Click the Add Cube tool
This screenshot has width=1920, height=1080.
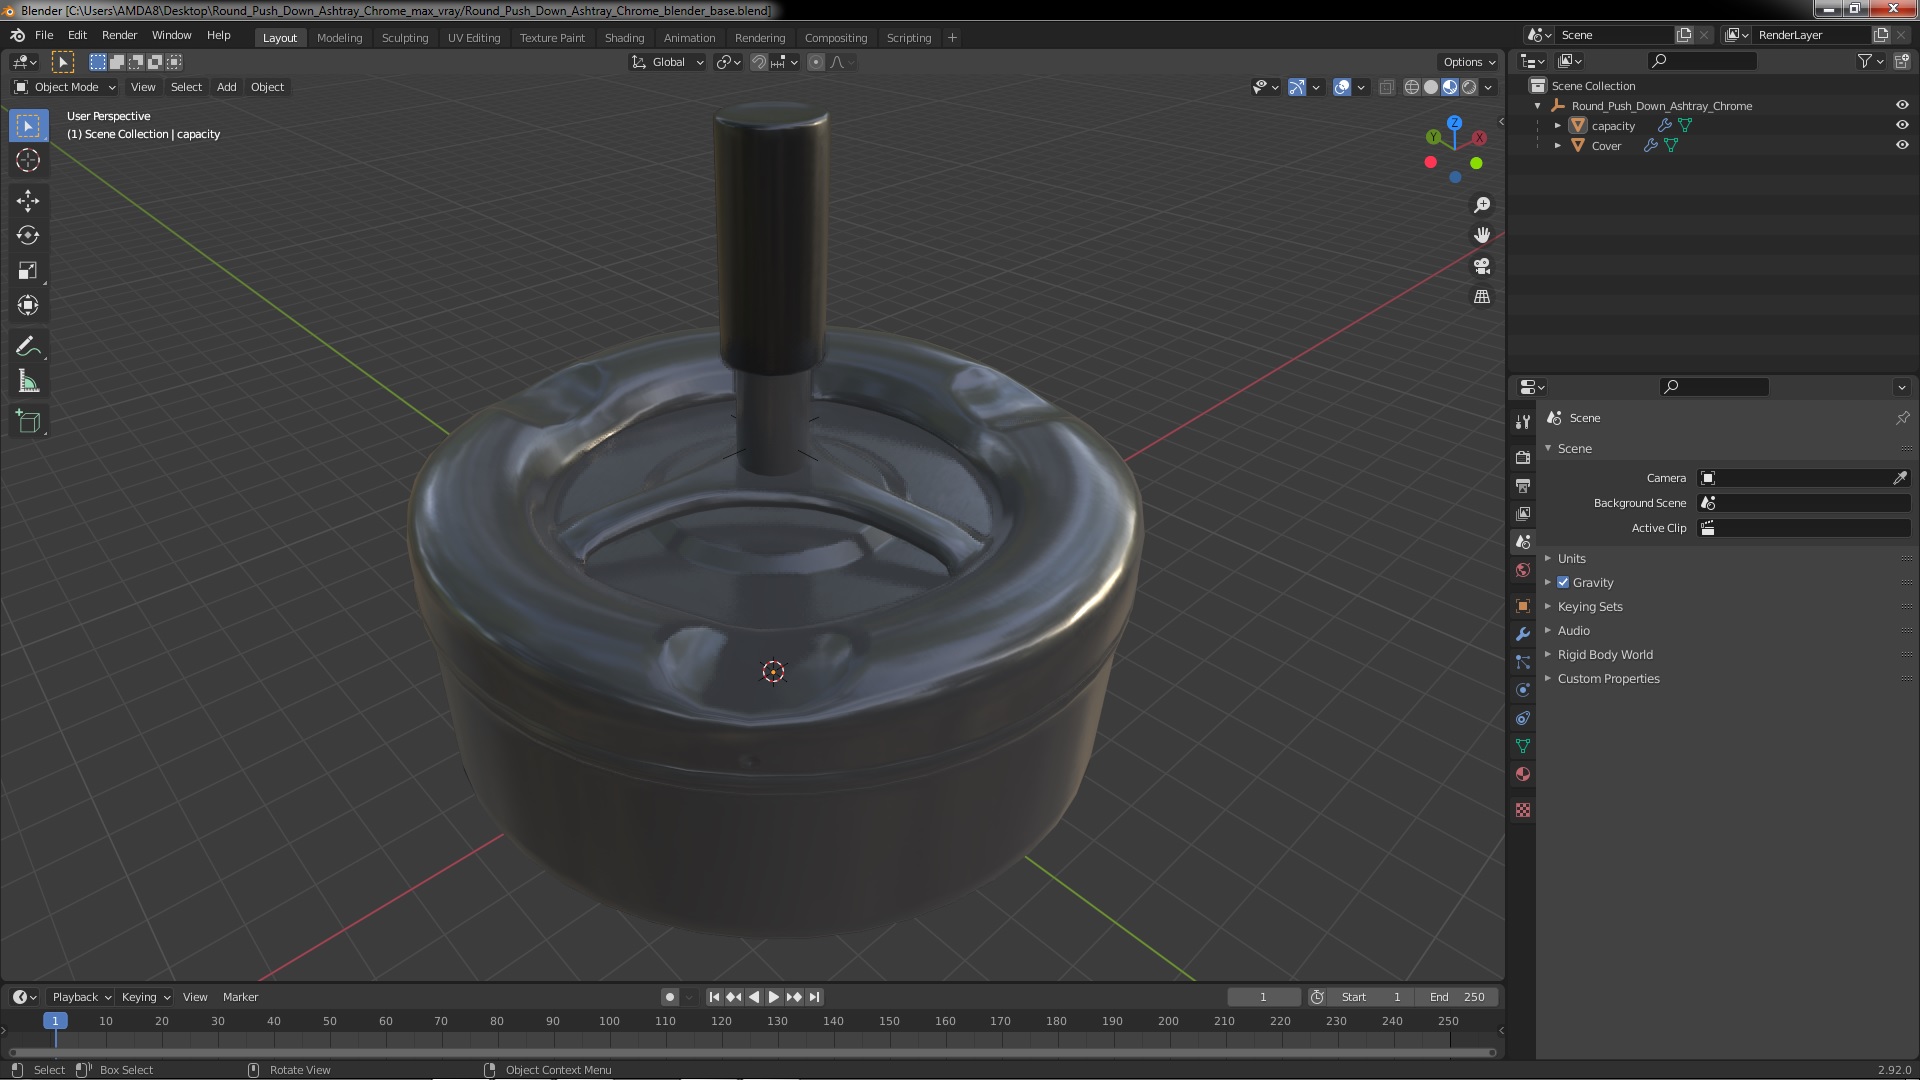tap(28, 421)
